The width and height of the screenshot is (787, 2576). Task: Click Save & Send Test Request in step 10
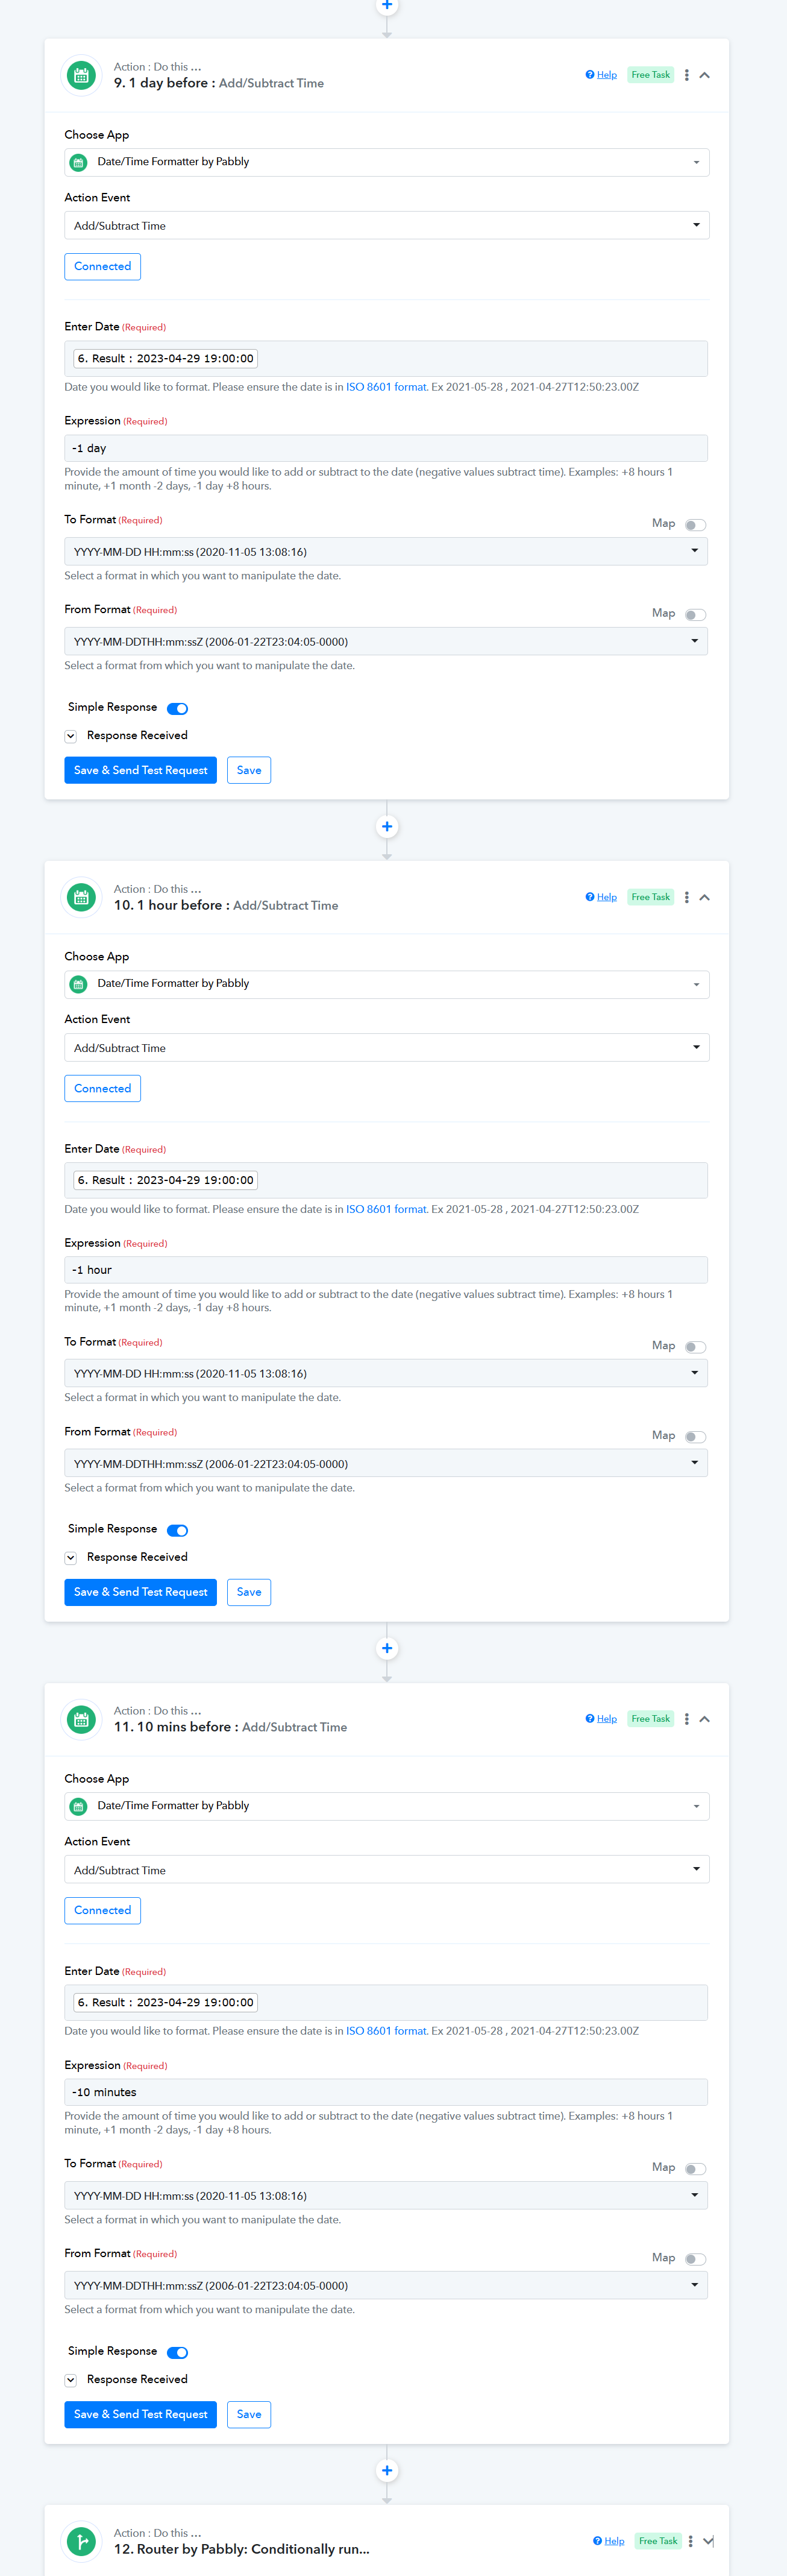140,1592
